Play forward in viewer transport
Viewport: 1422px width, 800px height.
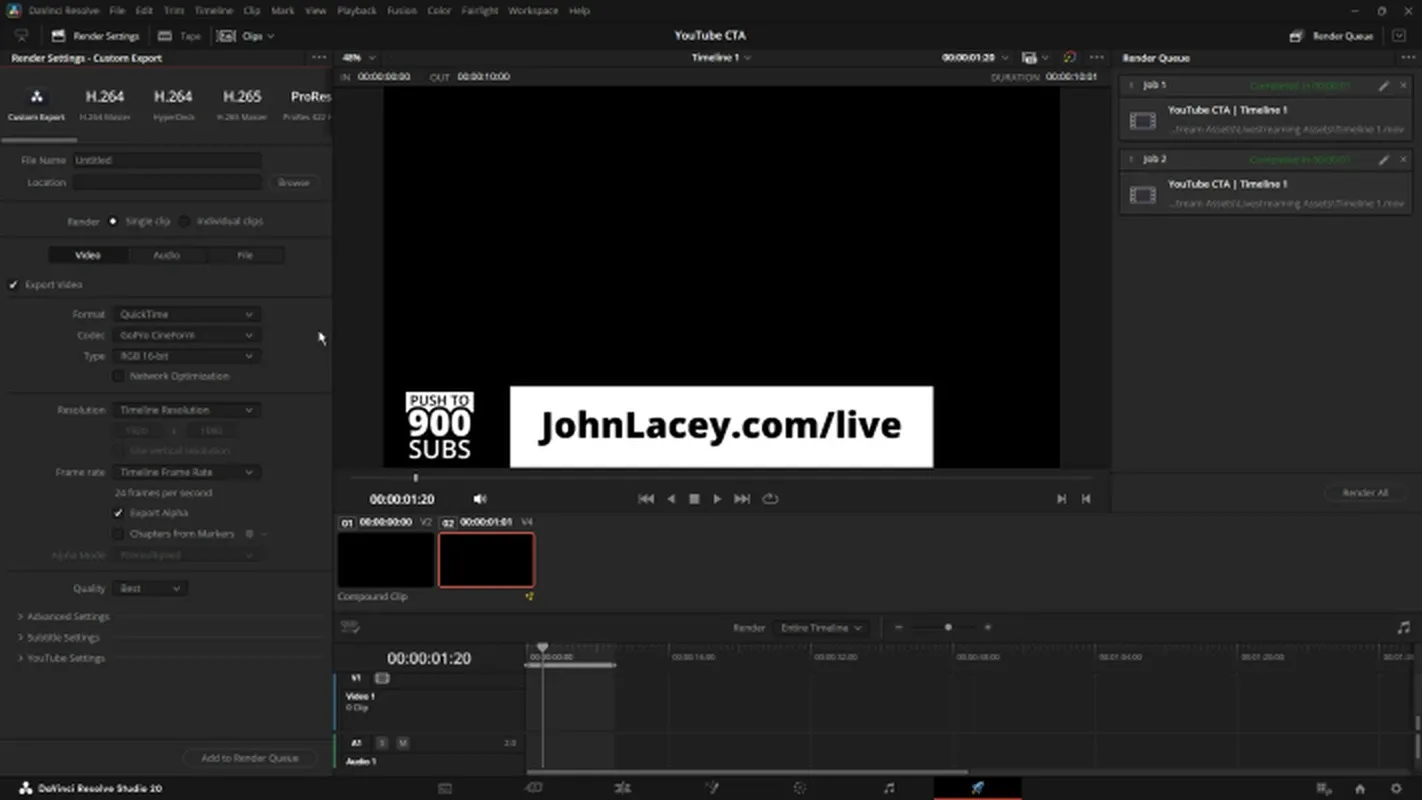coord(717,499)
